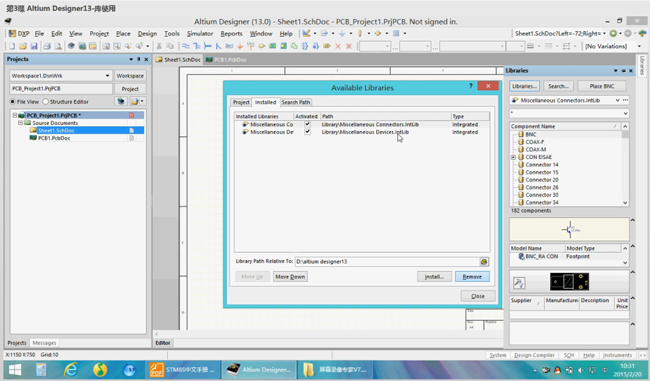Click the Move Down button

[x=290, y=277]
